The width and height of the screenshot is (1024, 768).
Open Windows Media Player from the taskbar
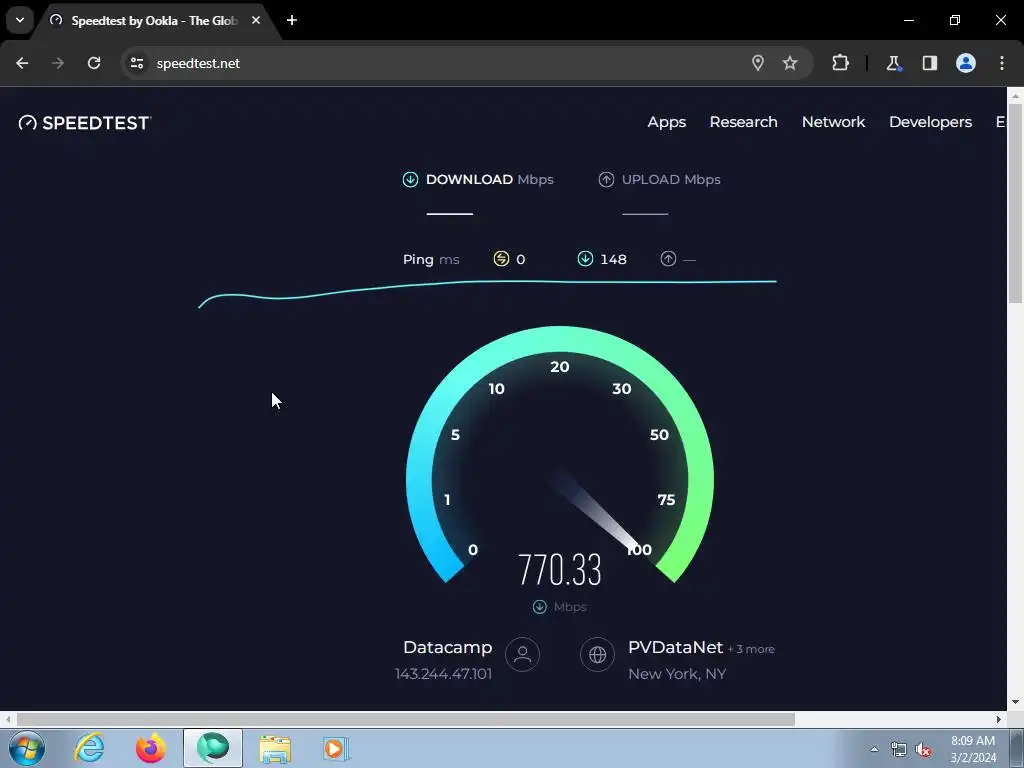(336, 748)
